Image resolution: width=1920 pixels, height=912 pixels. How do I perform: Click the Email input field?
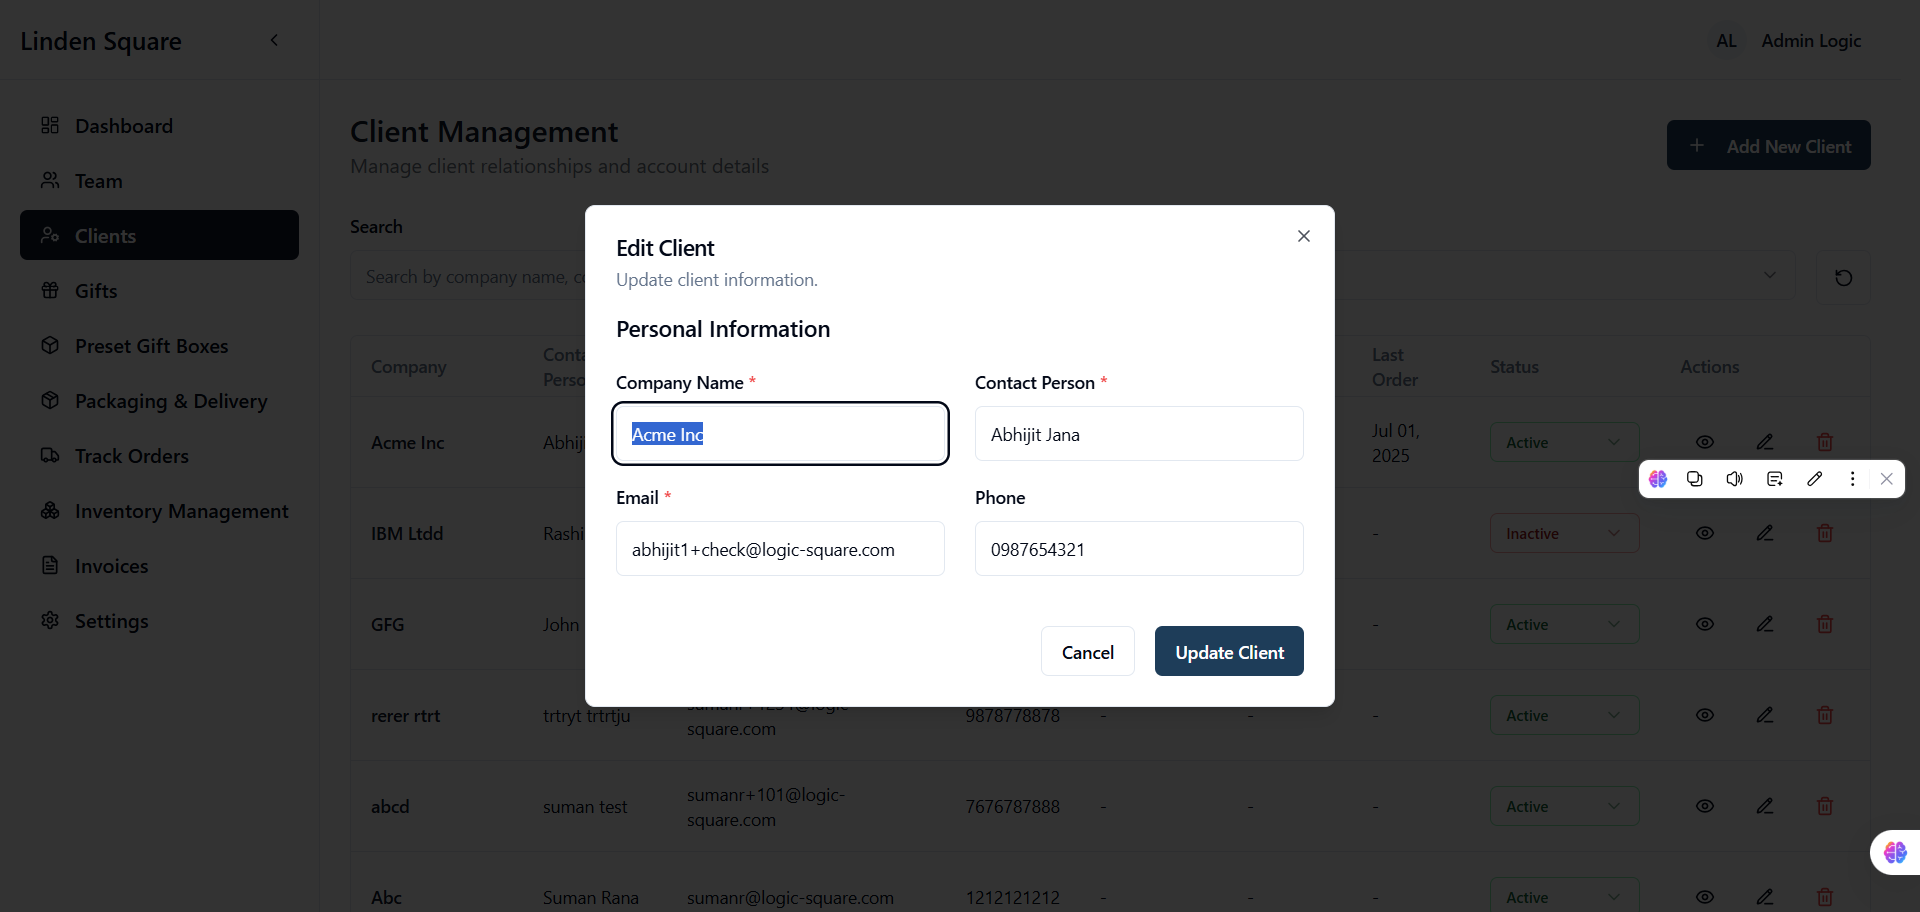click(780, 549)
